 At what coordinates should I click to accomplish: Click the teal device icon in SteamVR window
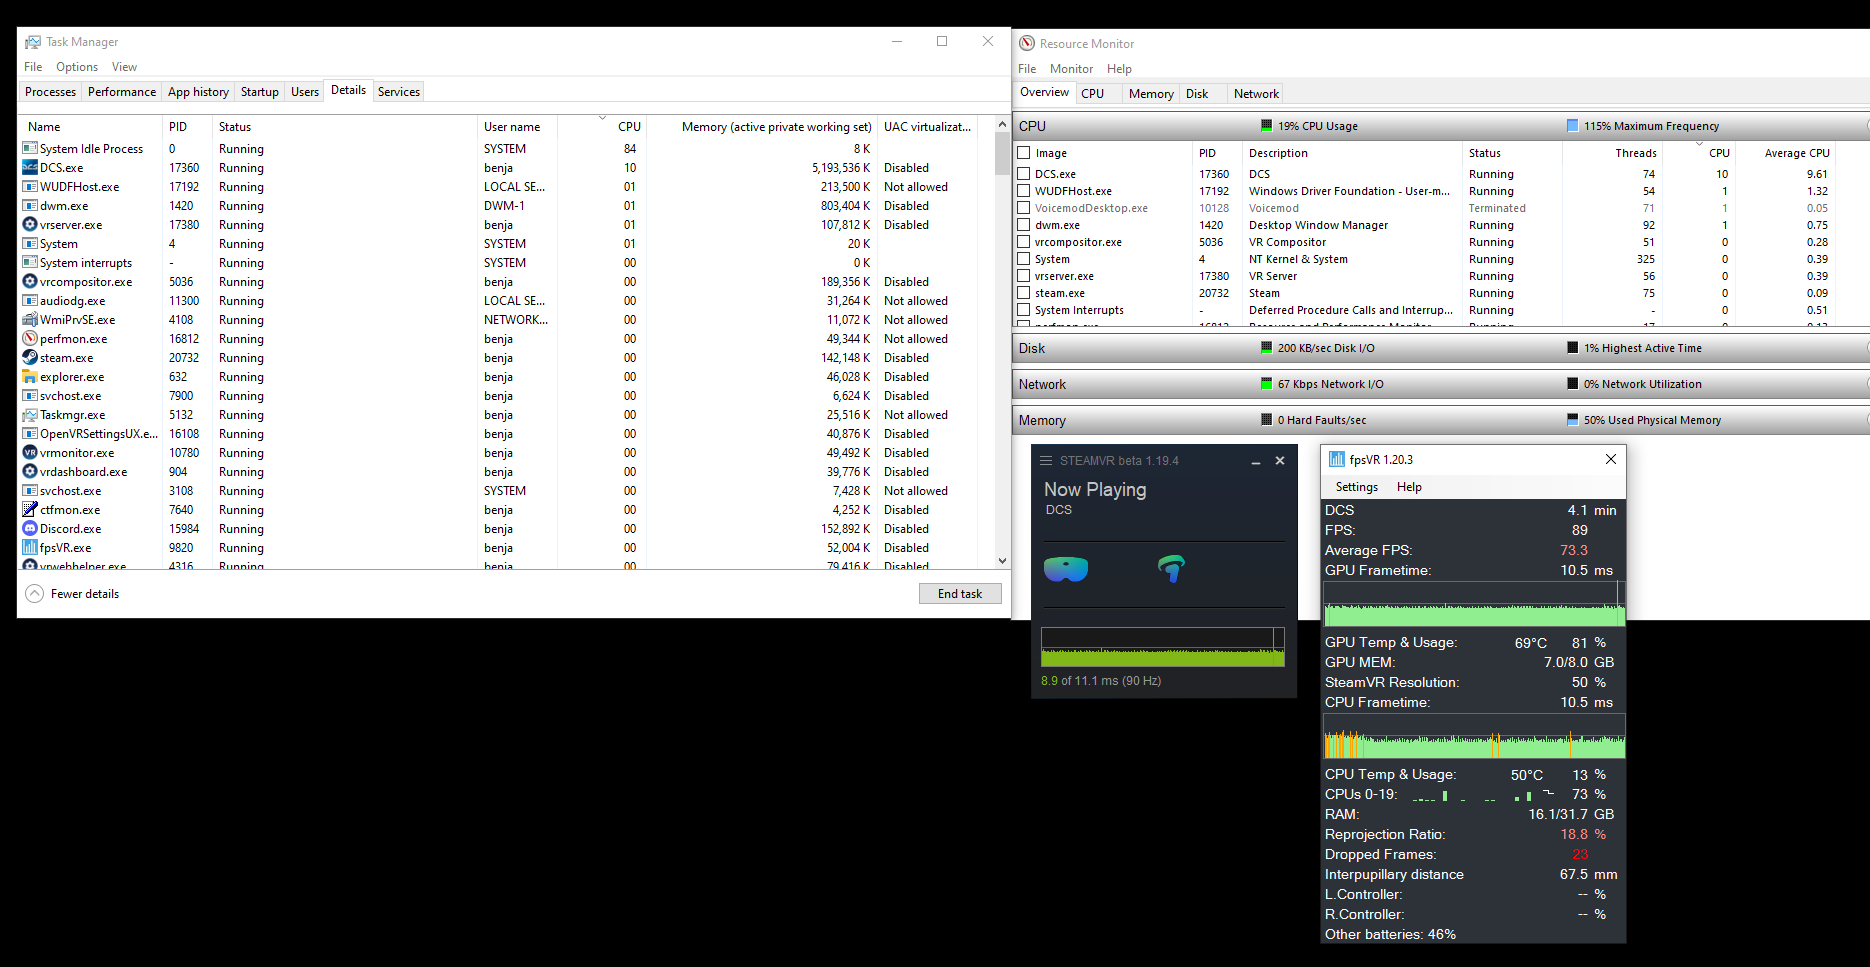coord(1171,568)
